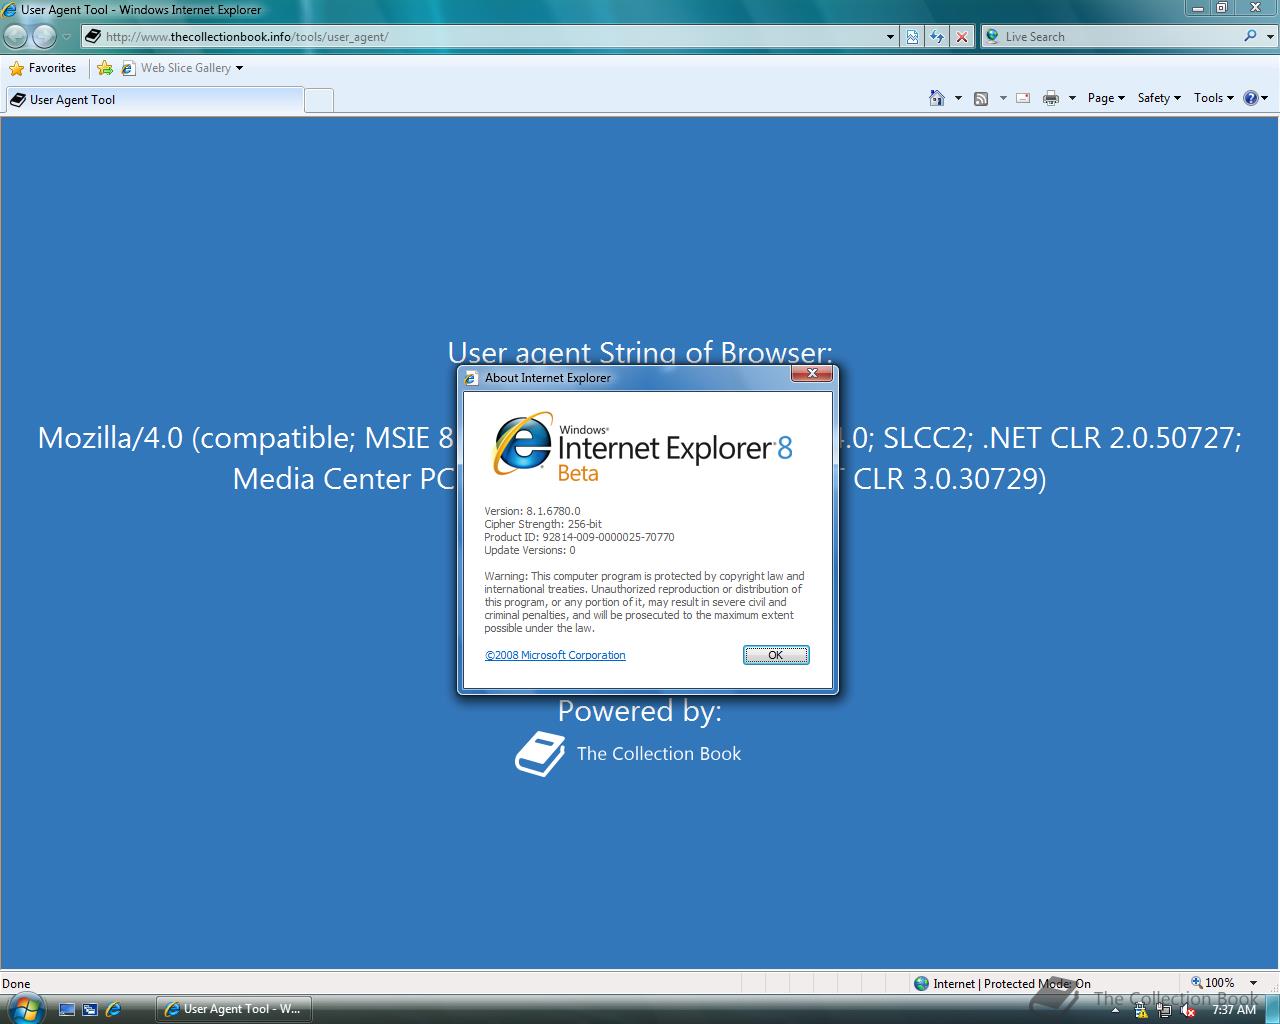
Task: Click the warning device tray icon
Action: (1142, 1010)
